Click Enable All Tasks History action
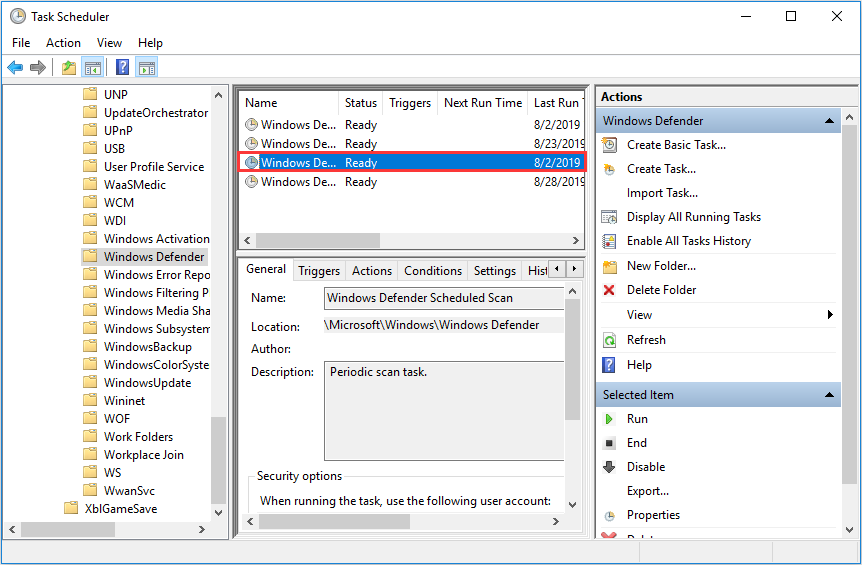 pos(689,241)
